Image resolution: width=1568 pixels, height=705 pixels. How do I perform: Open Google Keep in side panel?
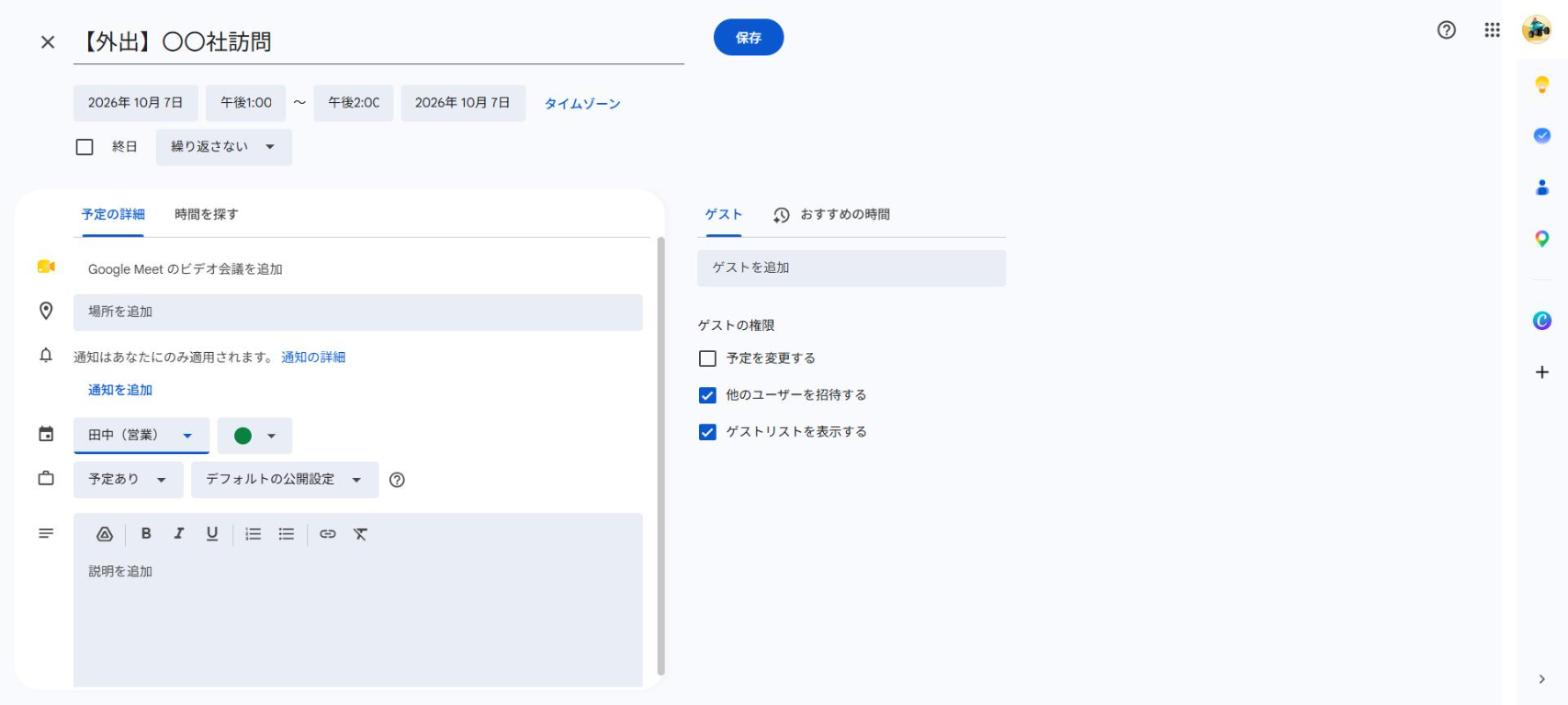pyautogui.click(x=1541, y=84)
